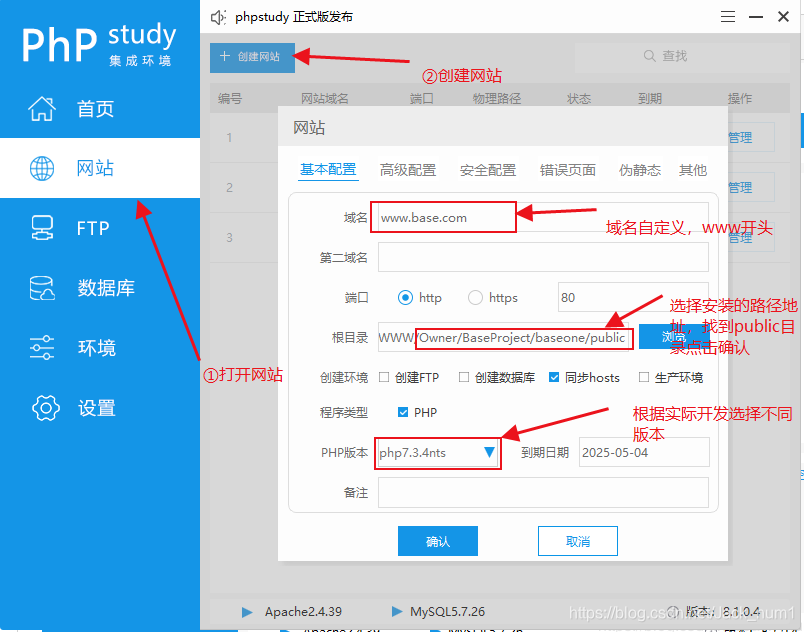Click the 管理 button in row 1

point(750,137)
